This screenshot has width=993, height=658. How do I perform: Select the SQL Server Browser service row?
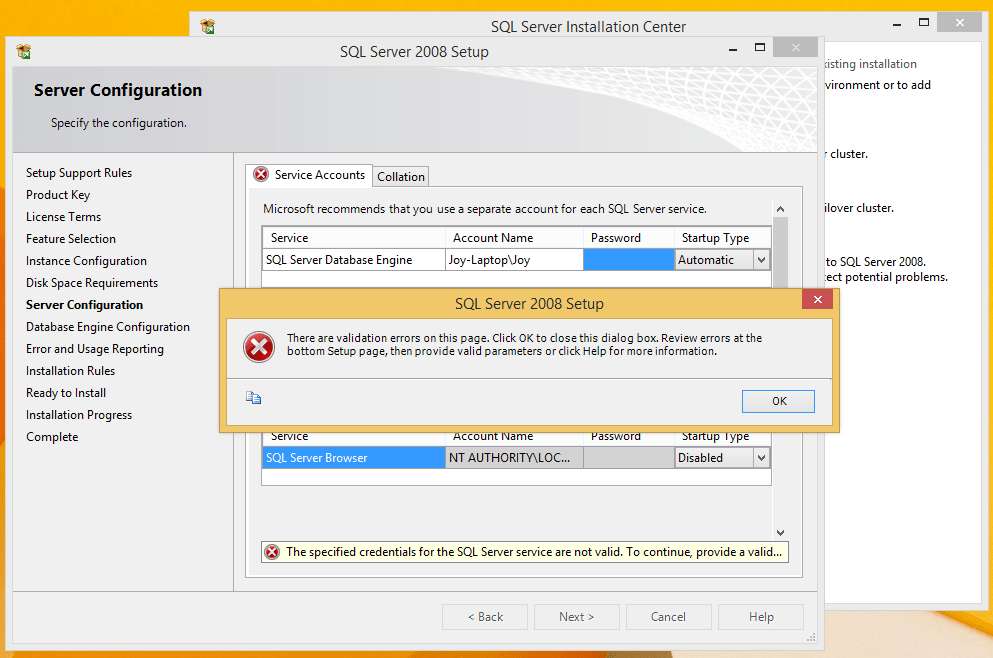tap(353, 458)
